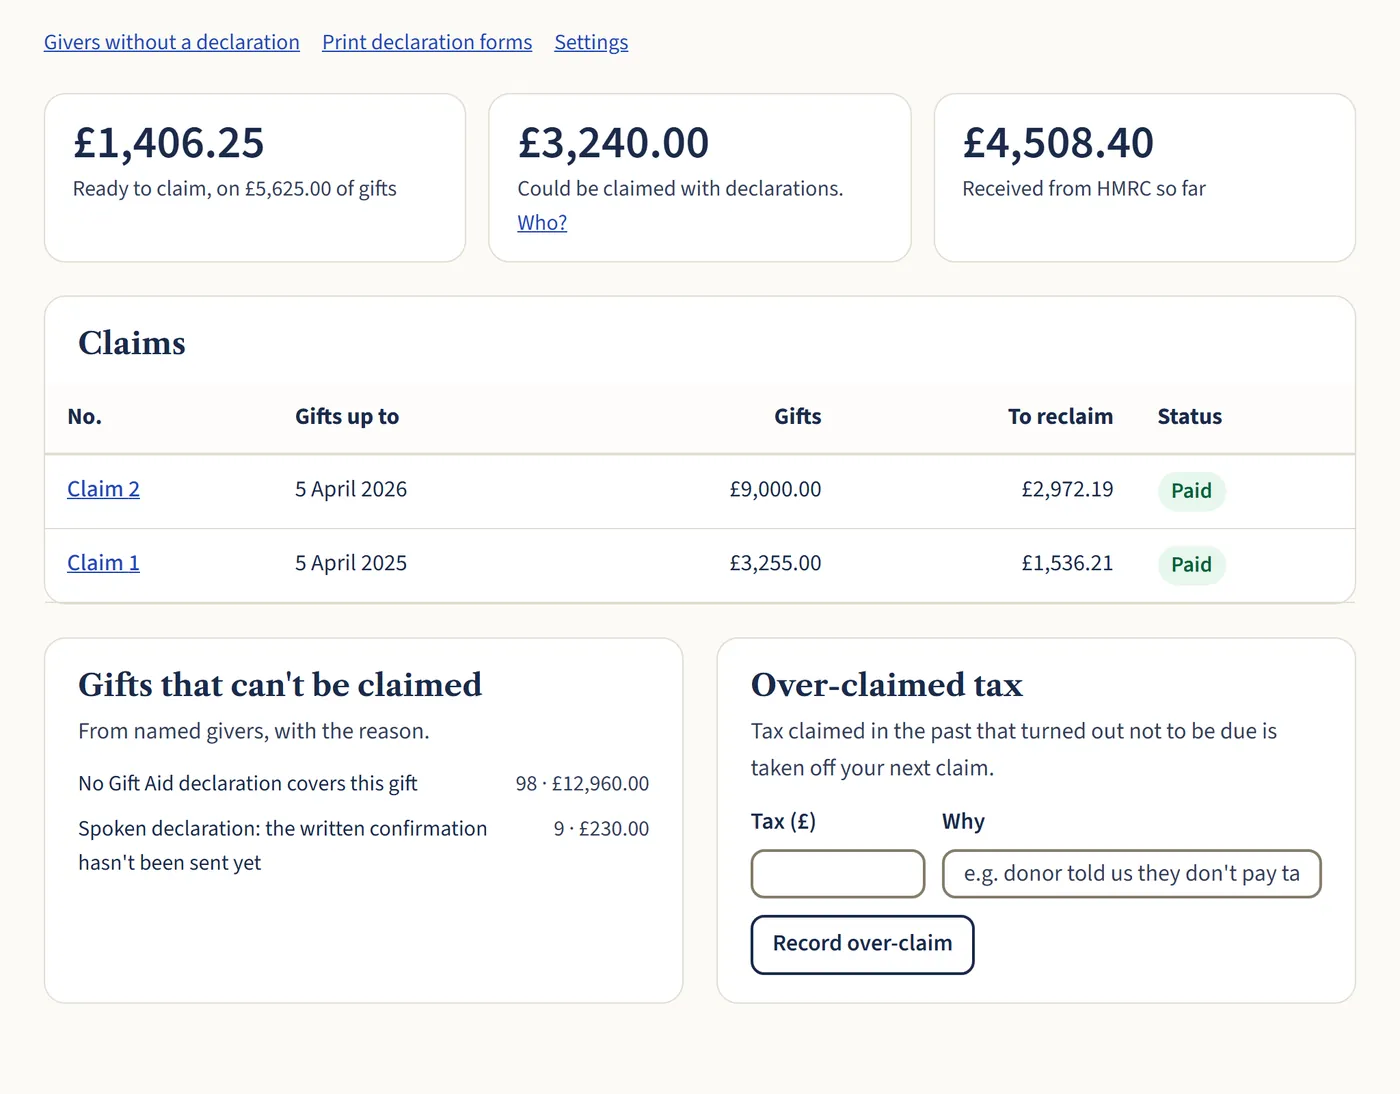Go to Settings link
Image resolution: width=1400 pixels, height=1094 pixels.
pos(591,42)
